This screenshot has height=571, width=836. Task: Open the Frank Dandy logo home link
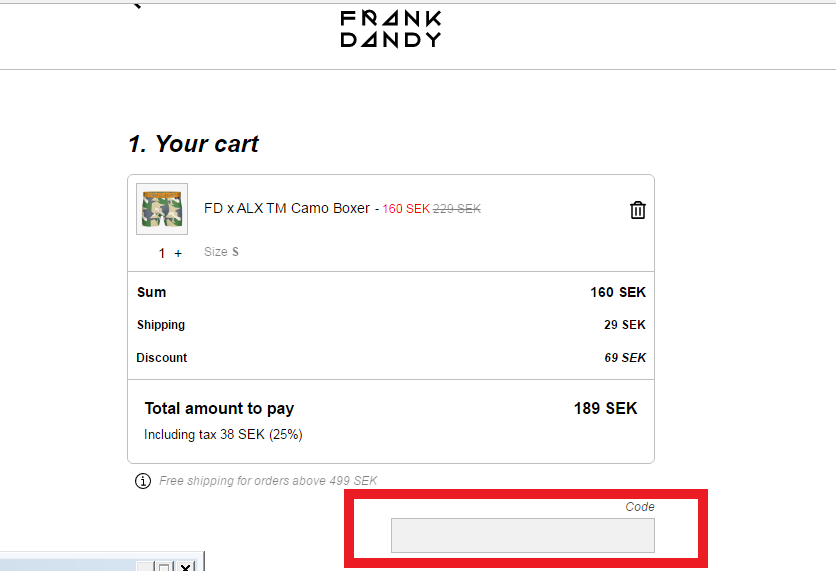click(x=391, y=29)
